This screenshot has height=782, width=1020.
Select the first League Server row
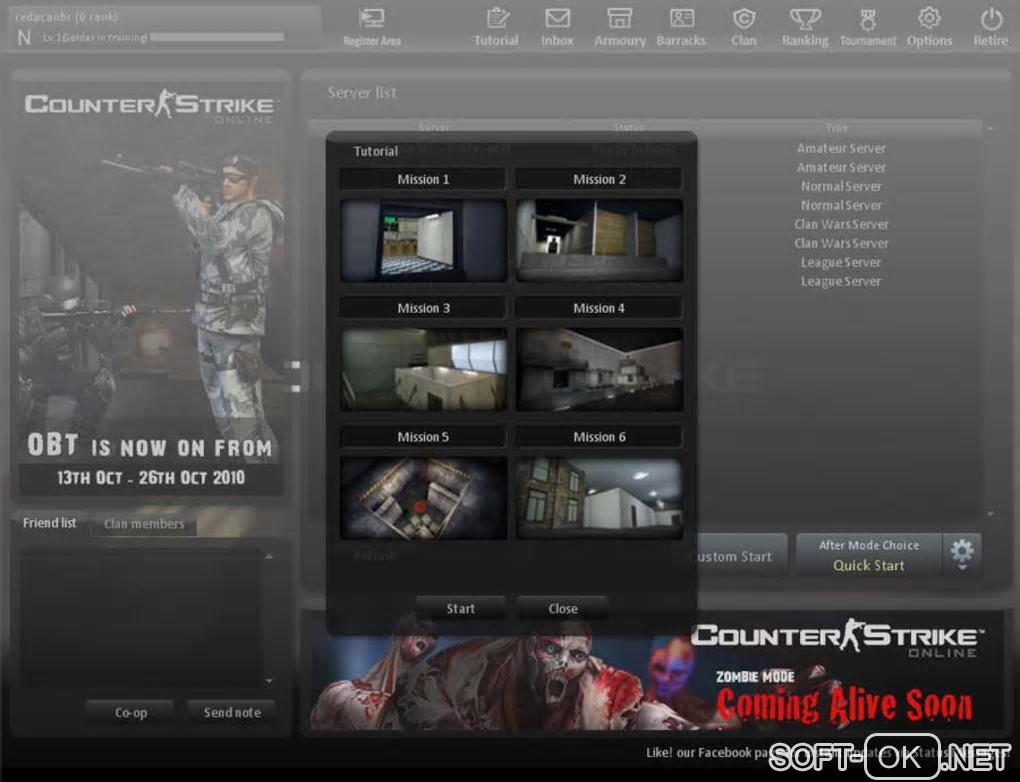[x=841, y=262]
